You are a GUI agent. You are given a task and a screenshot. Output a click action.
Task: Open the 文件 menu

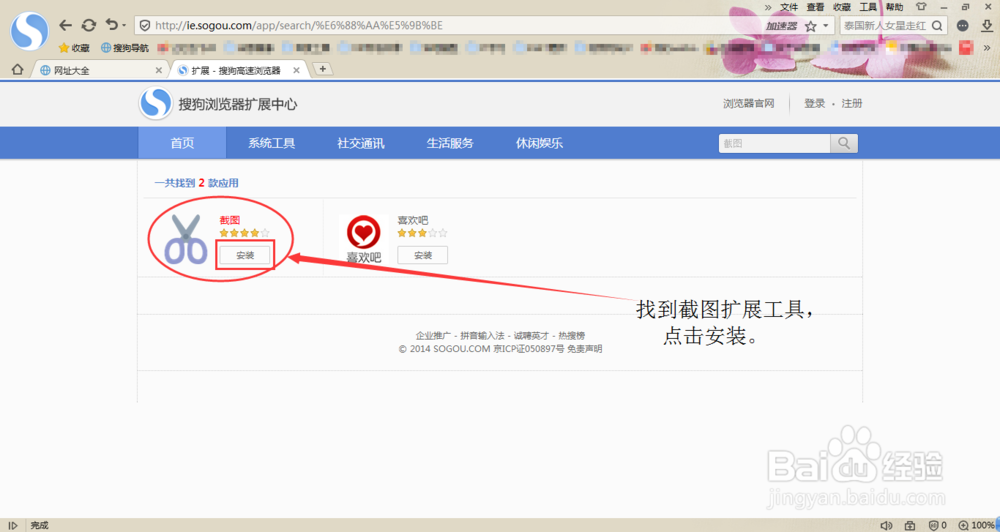789,7
